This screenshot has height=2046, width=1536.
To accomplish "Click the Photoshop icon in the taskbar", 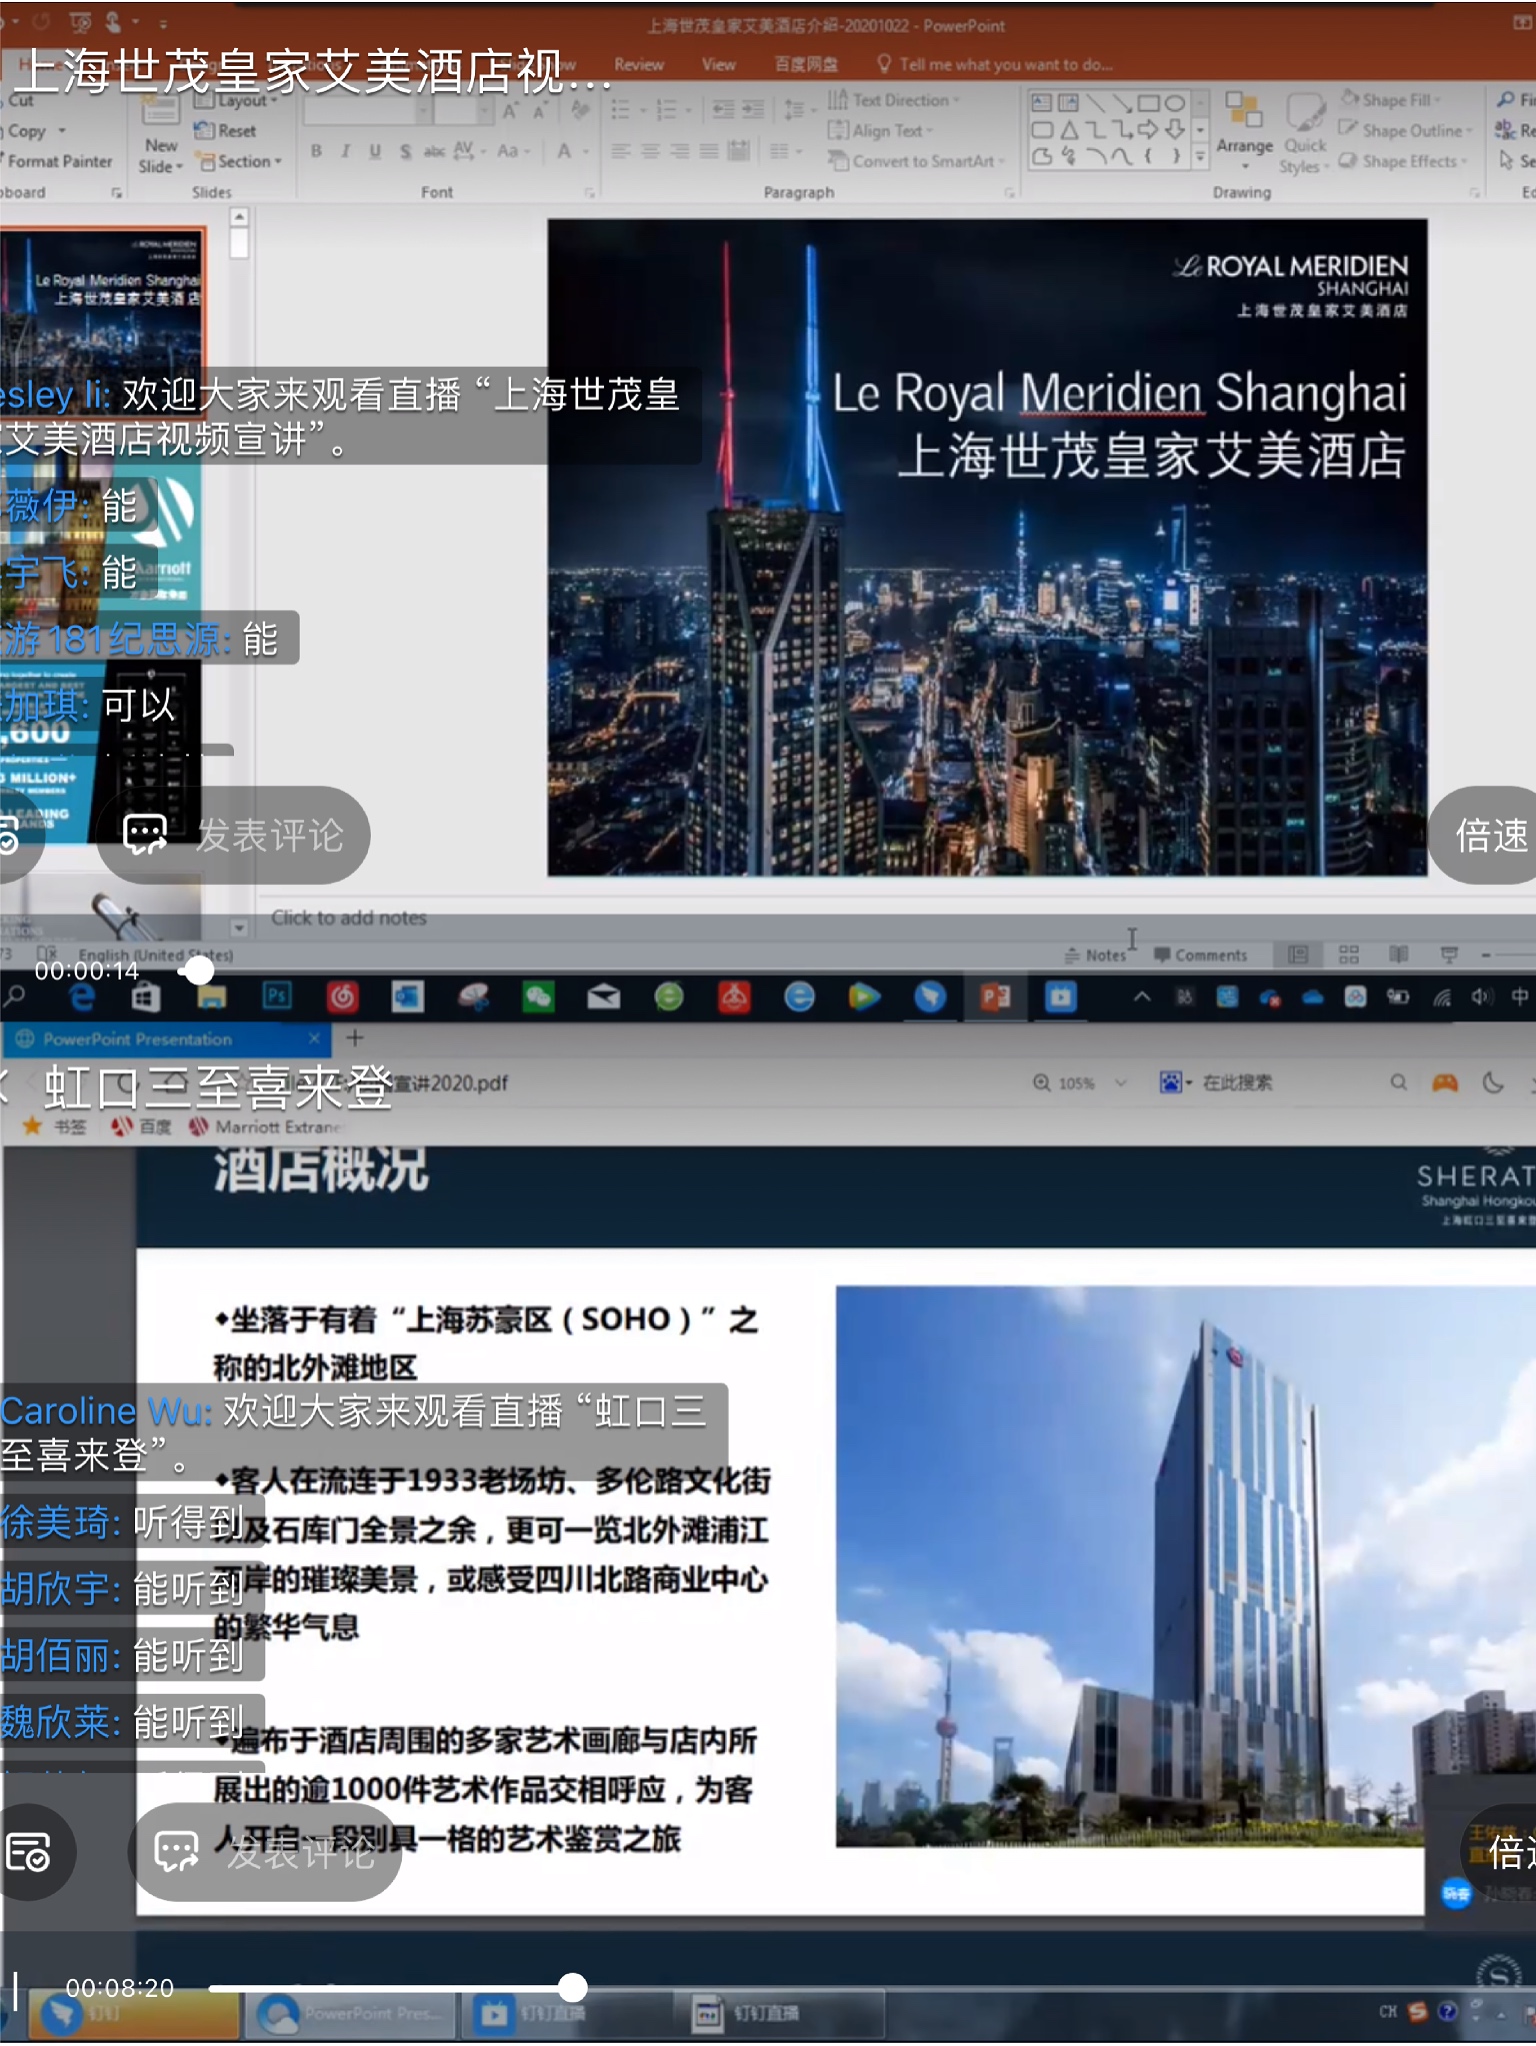I will click(277, 996).
